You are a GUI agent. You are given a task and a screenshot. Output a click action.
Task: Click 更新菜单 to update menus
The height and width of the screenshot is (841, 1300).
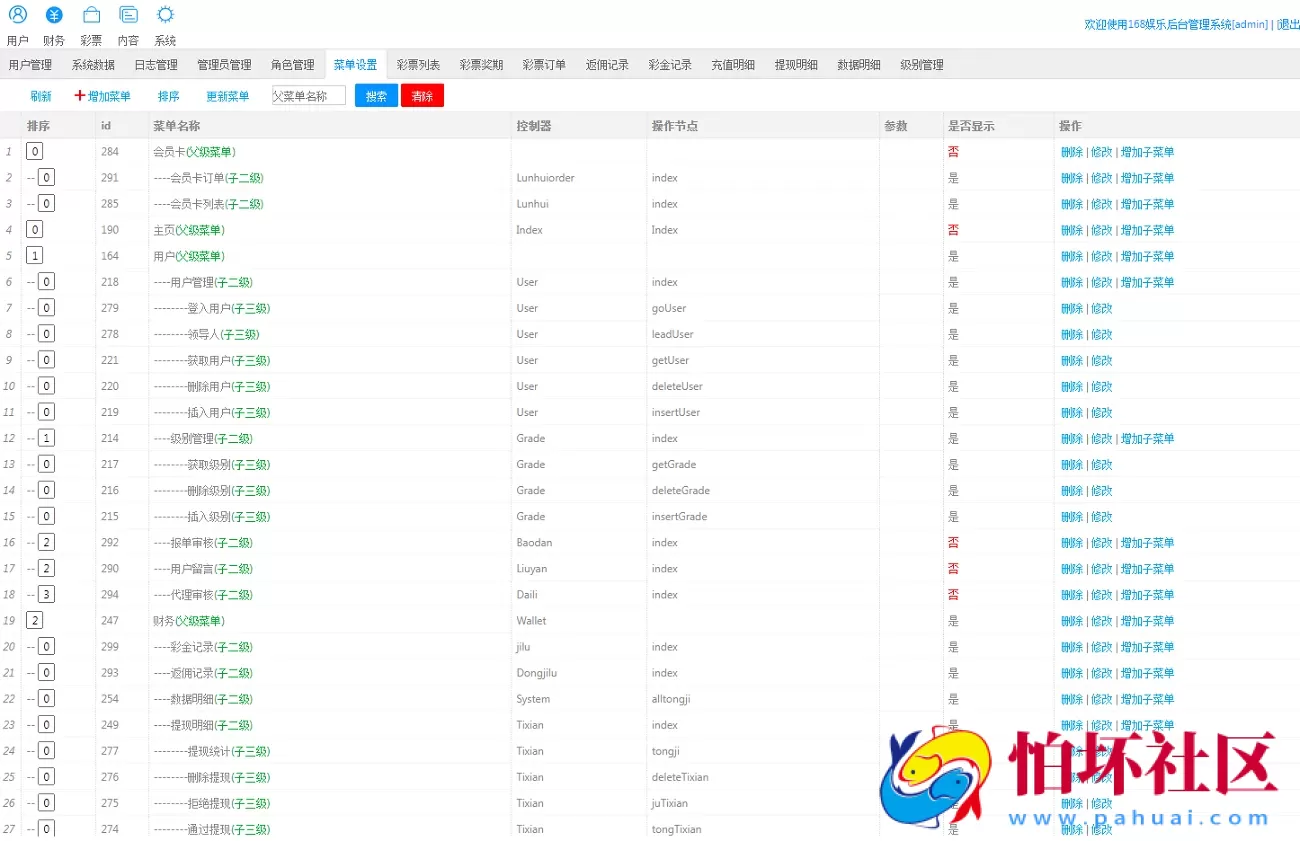click(x=227, y=95)
